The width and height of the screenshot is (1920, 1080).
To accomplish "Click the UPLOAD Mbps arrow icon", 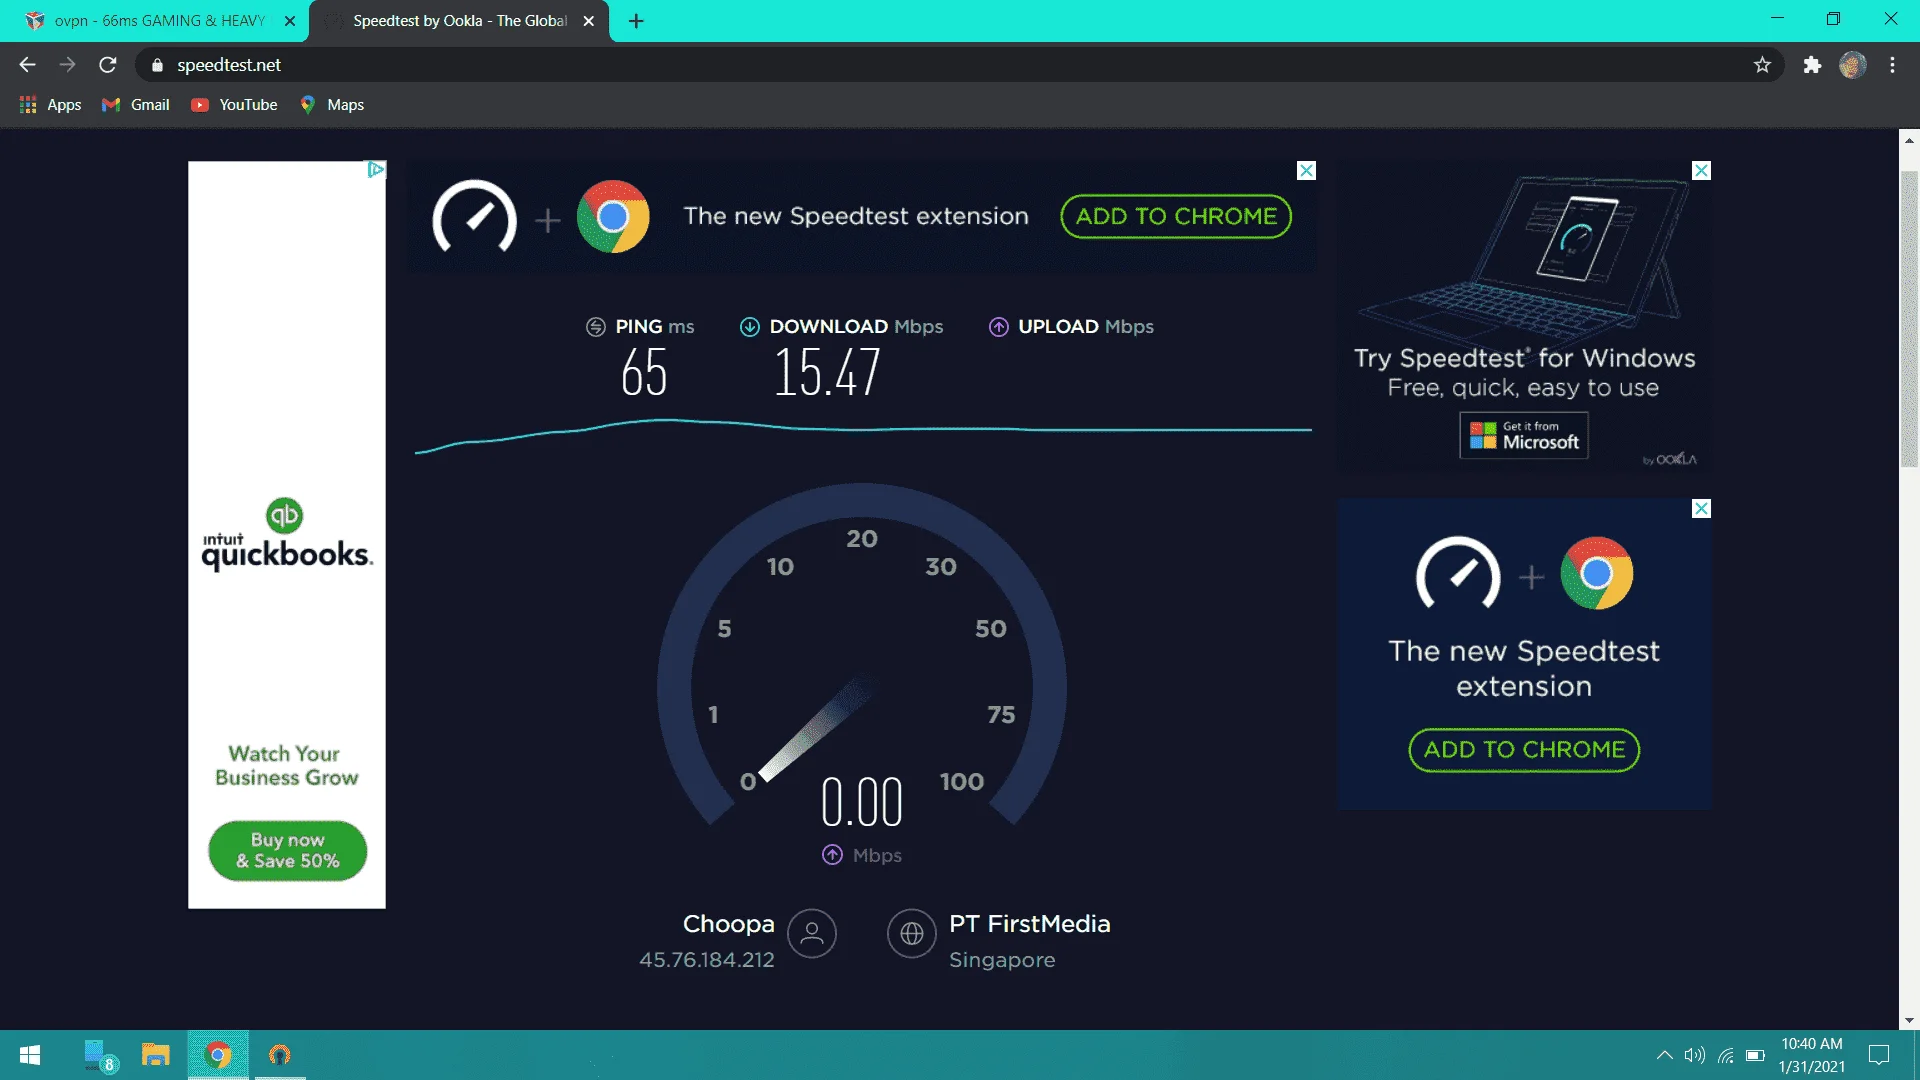I will (998, 327).
